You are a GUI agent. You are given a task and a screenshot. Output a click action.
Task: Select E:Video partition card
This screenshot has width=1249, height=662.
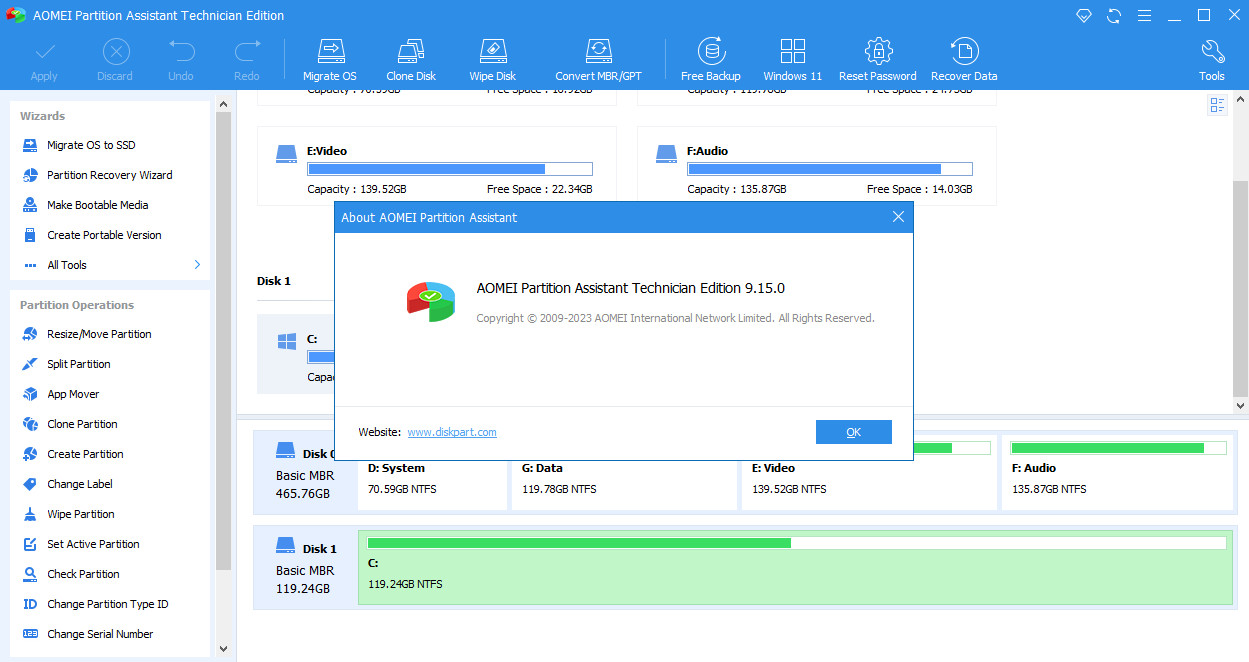click(437, 166)
